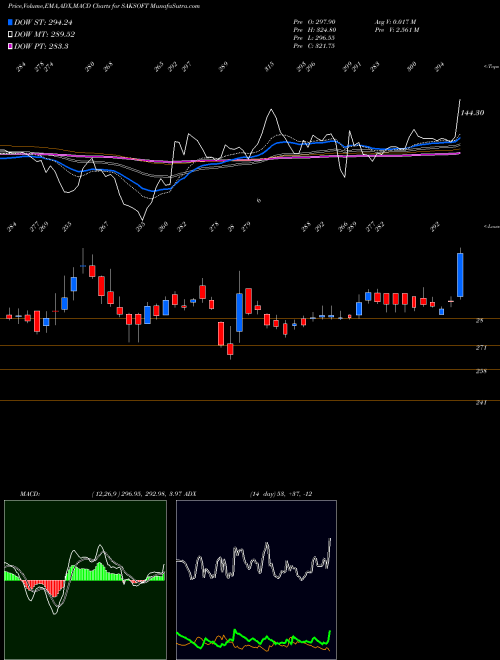Click the white DOW MT legend swatch

(10, 35)
